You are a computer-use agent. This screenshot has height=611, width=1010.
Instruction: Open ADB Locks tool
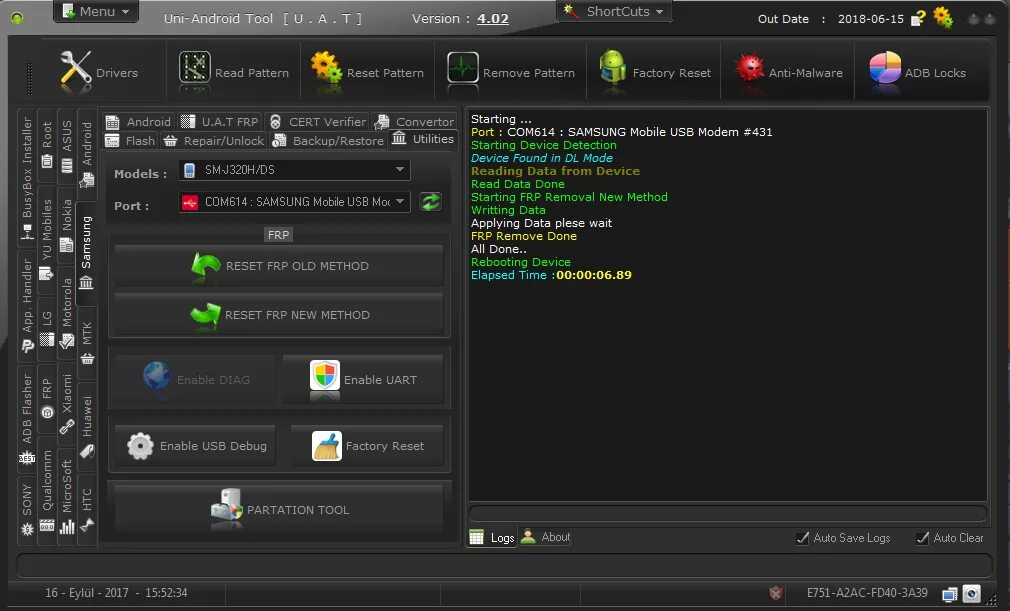pyautogui.click(x=917, y=71)
